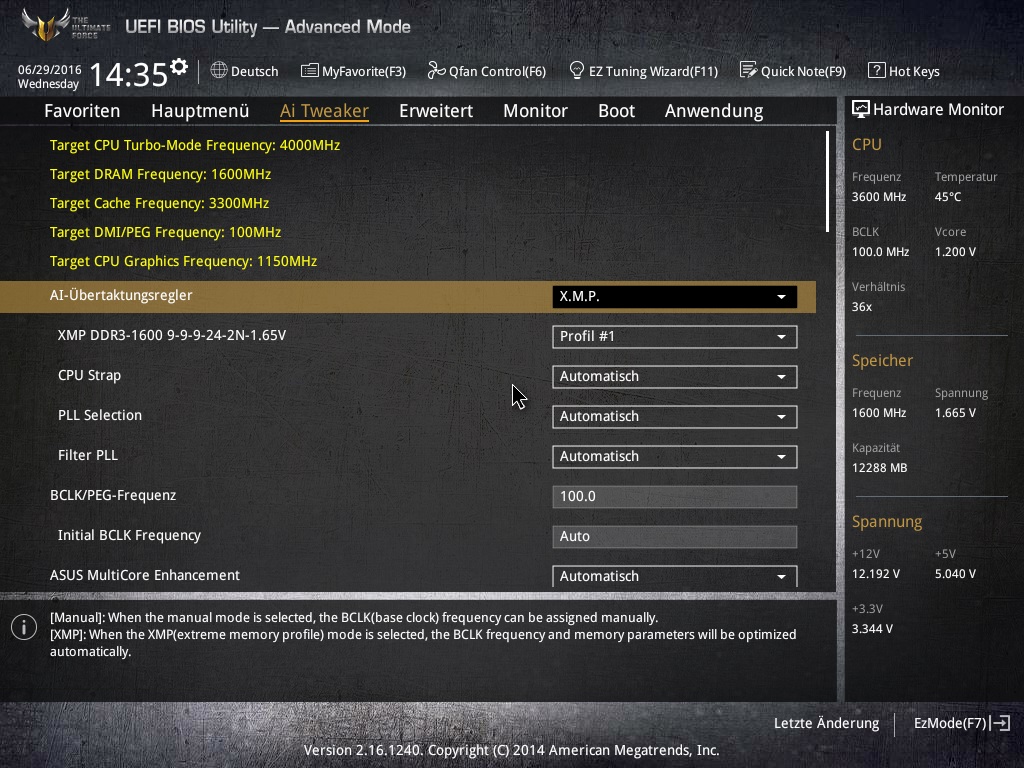
Task: Select the Filter PLL label
Action: (x=88, y=455)
